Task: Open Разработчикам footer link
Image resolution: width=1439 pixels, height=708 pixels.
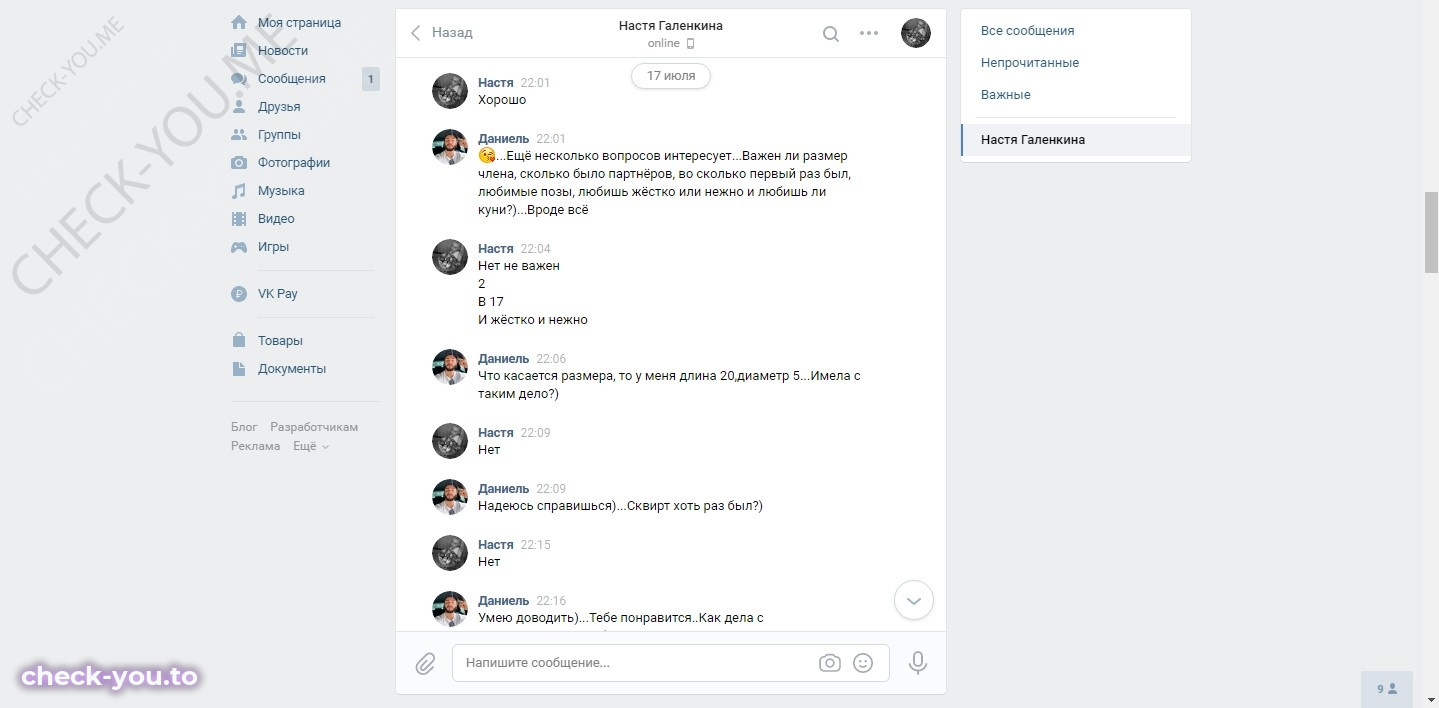Action: coord(314,427)
